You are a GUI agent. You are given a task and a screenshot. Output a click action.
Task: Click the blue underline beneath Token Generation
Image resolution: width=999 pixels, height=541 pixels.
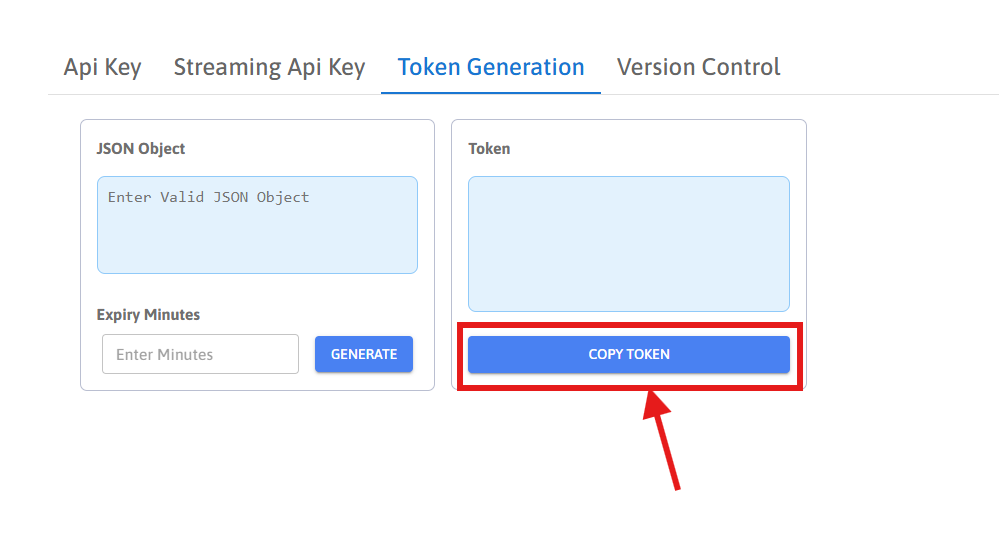(490, 93)
